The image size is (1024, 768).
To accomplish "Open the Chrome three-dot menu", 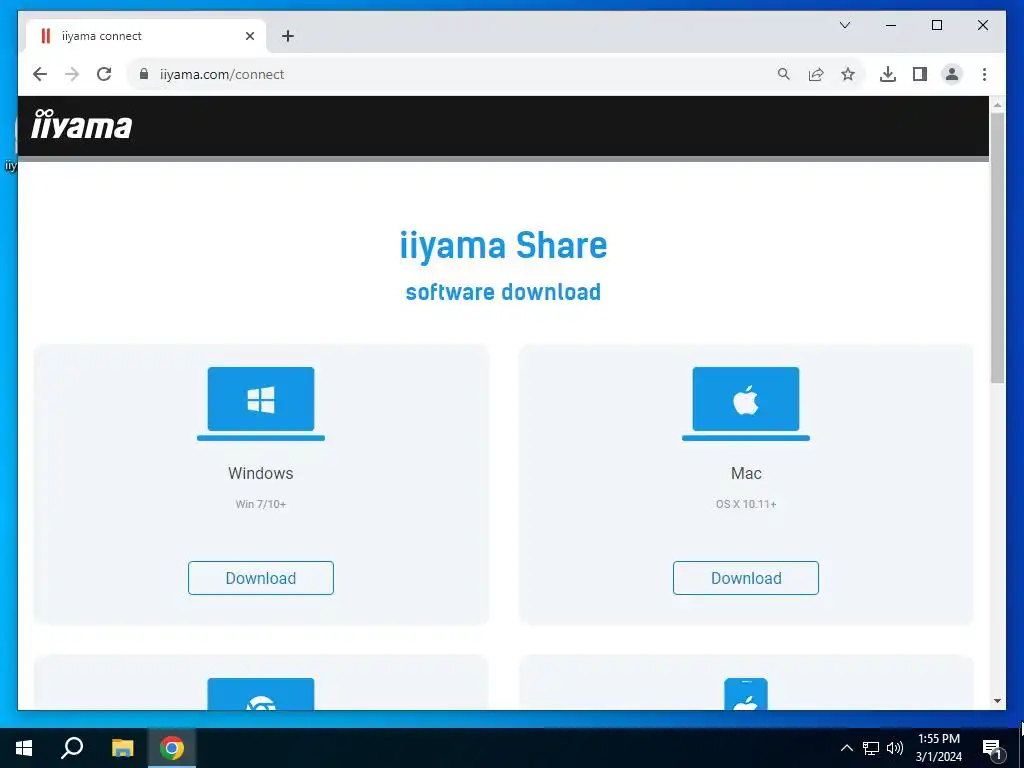I will pyautogui.click(x=984, y=74).
